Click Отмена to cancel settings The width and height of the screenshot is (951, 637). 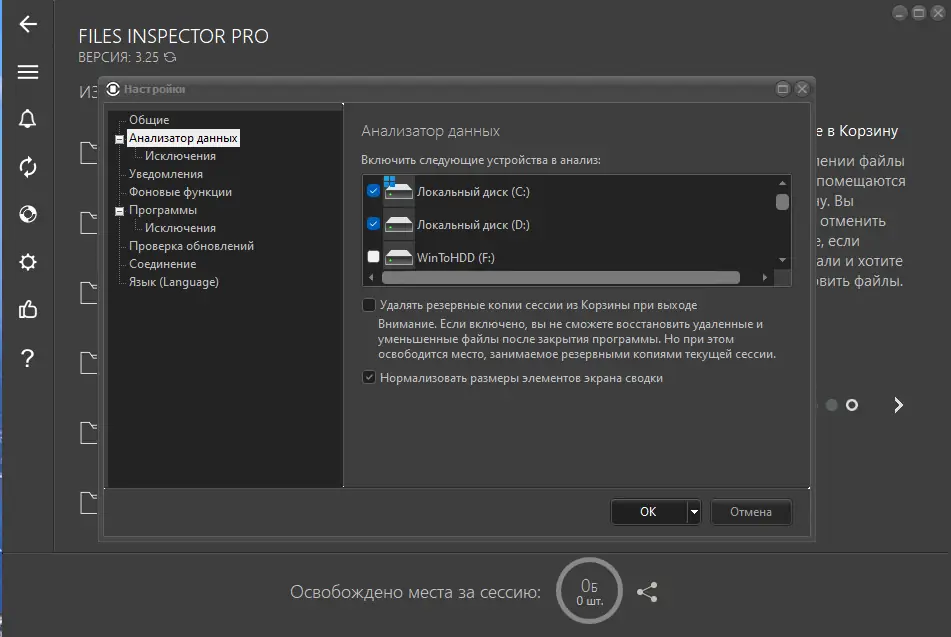pos(751,512)
